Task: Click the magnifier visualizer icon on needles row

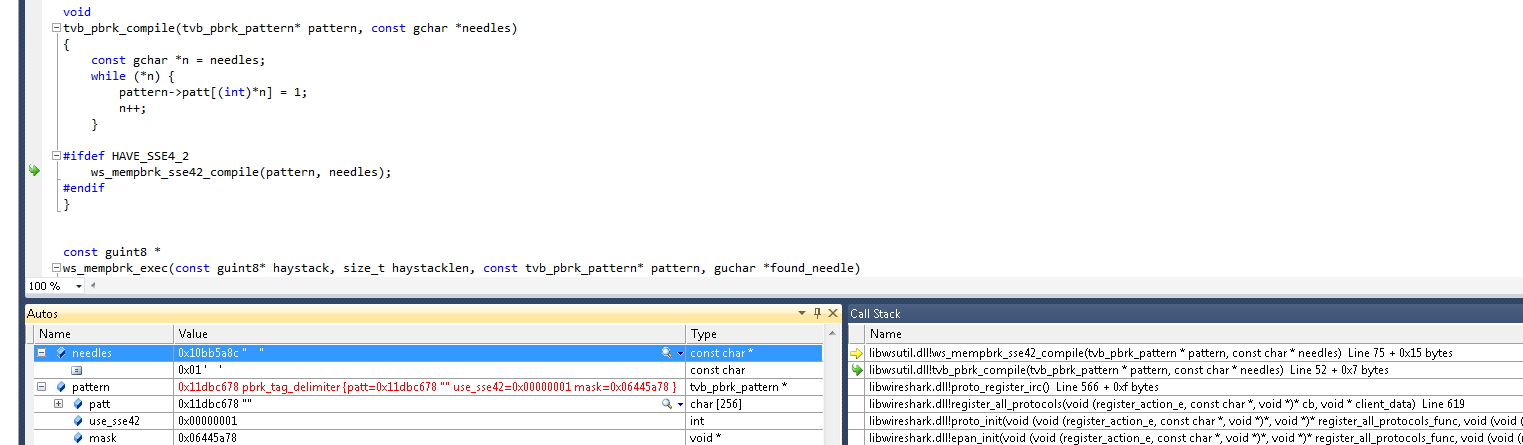Action: [667, 353]
